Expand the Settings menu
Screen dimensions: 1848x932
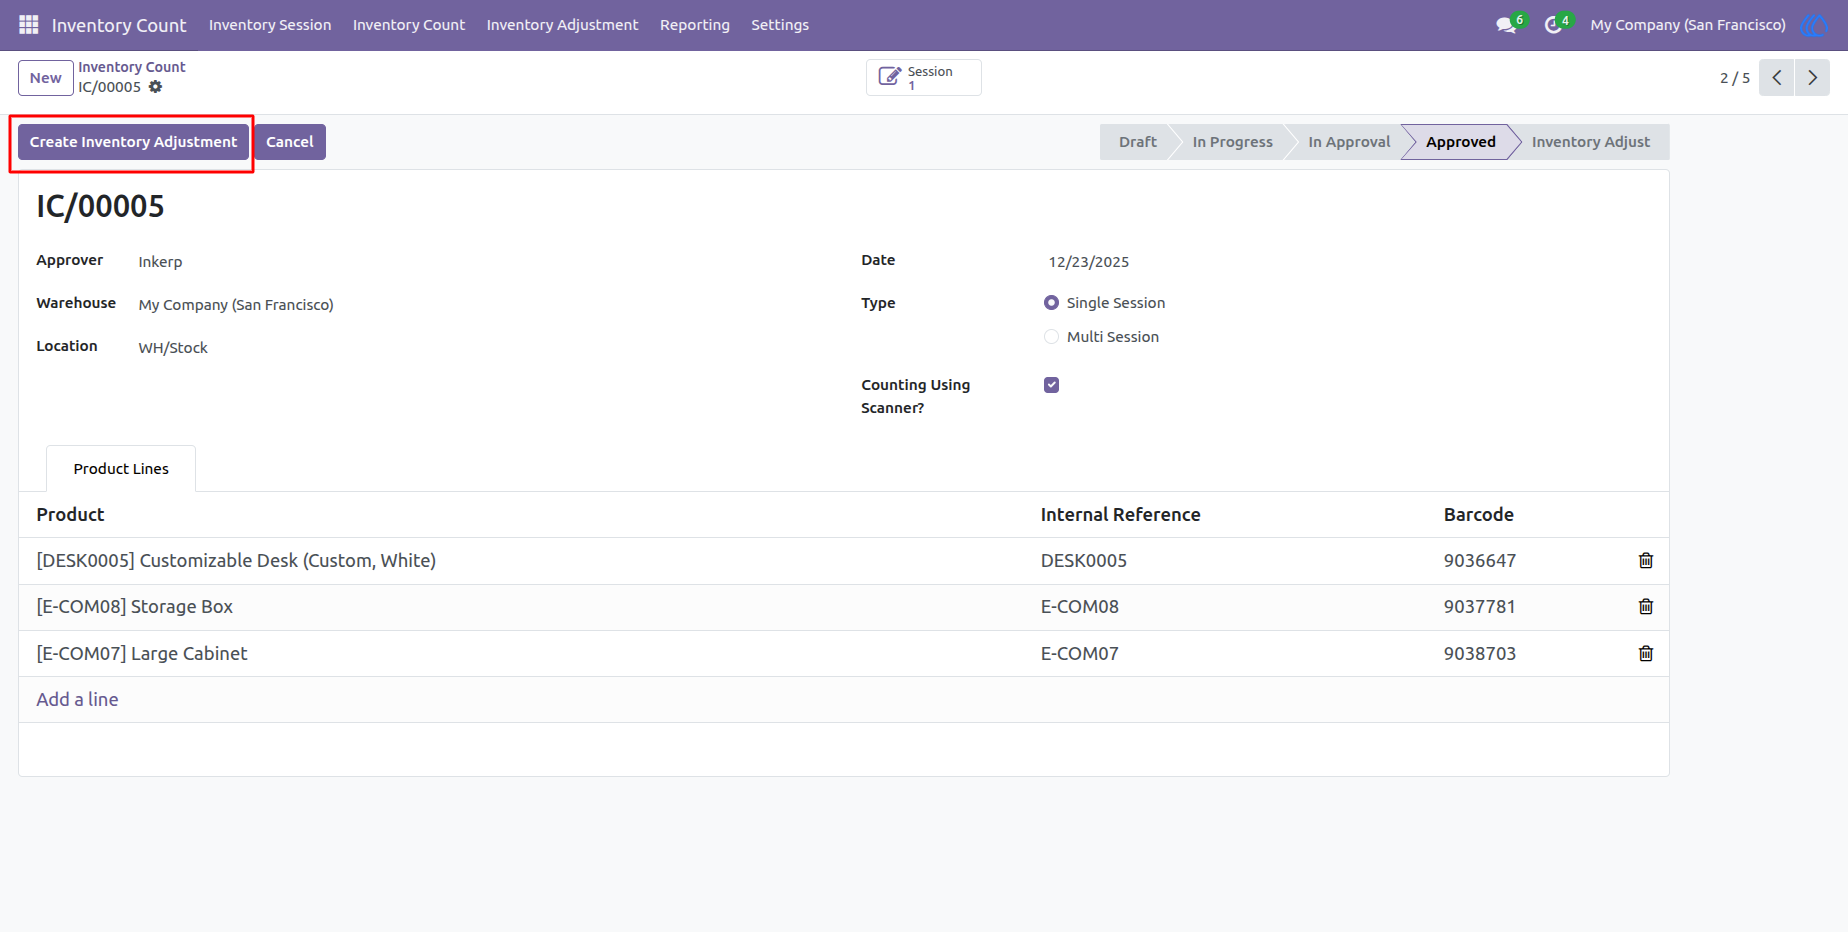click(780, 25)
